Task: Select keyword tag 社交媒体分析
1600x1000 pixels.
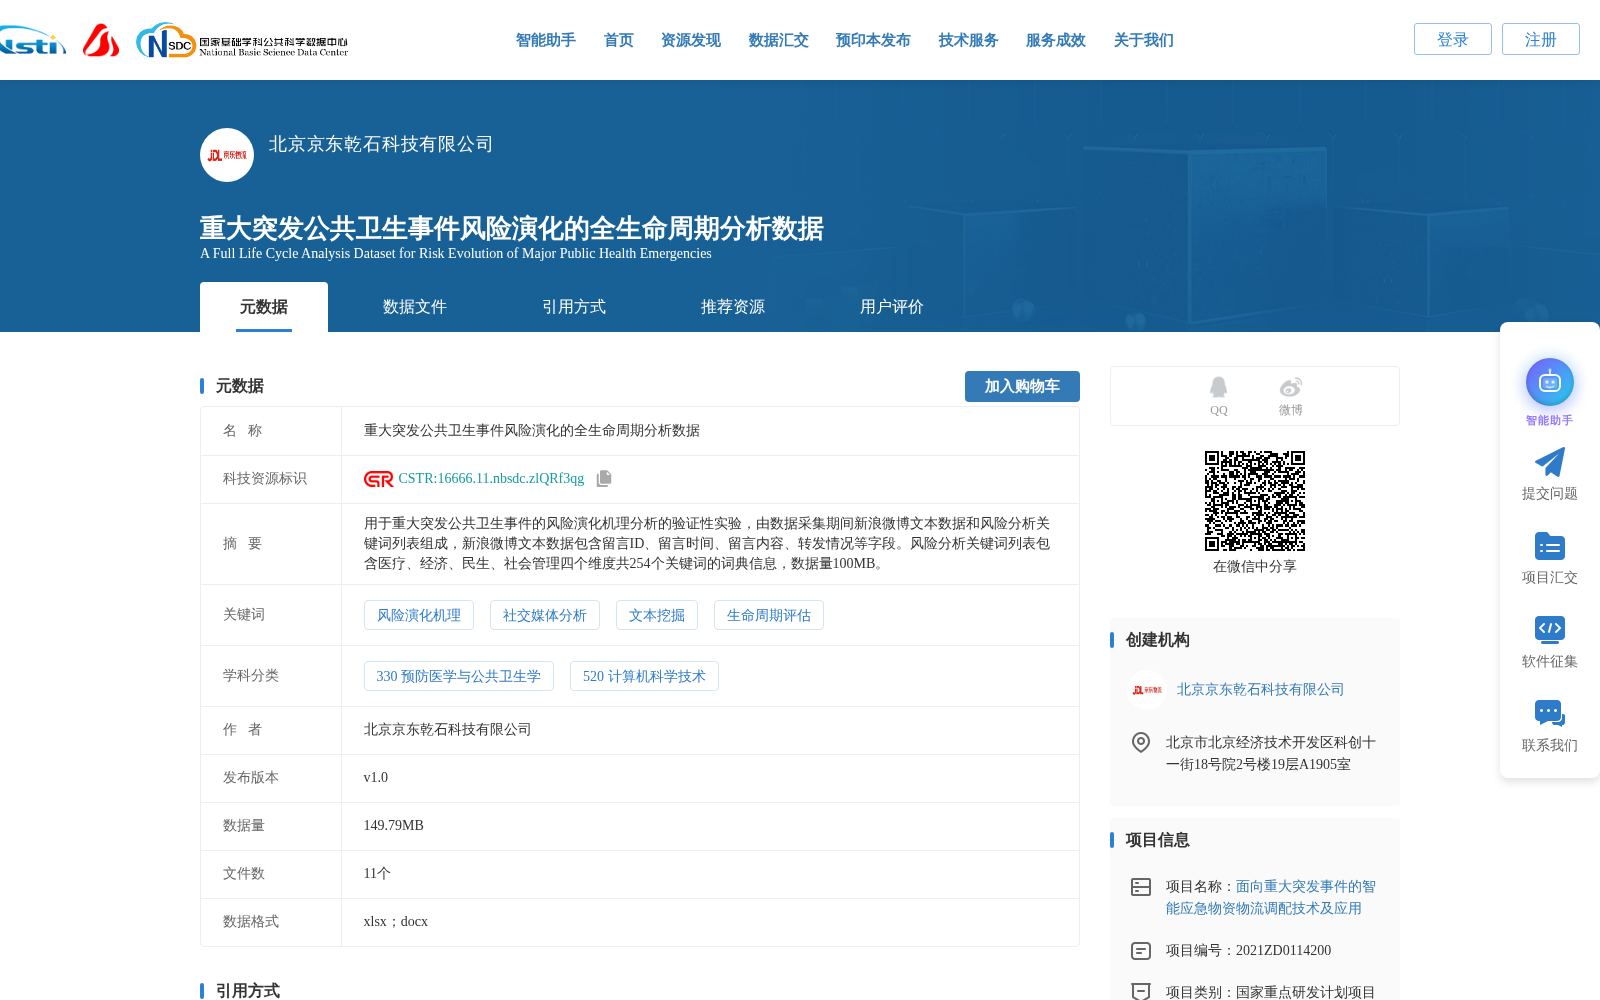Action: tap(545, 615)
